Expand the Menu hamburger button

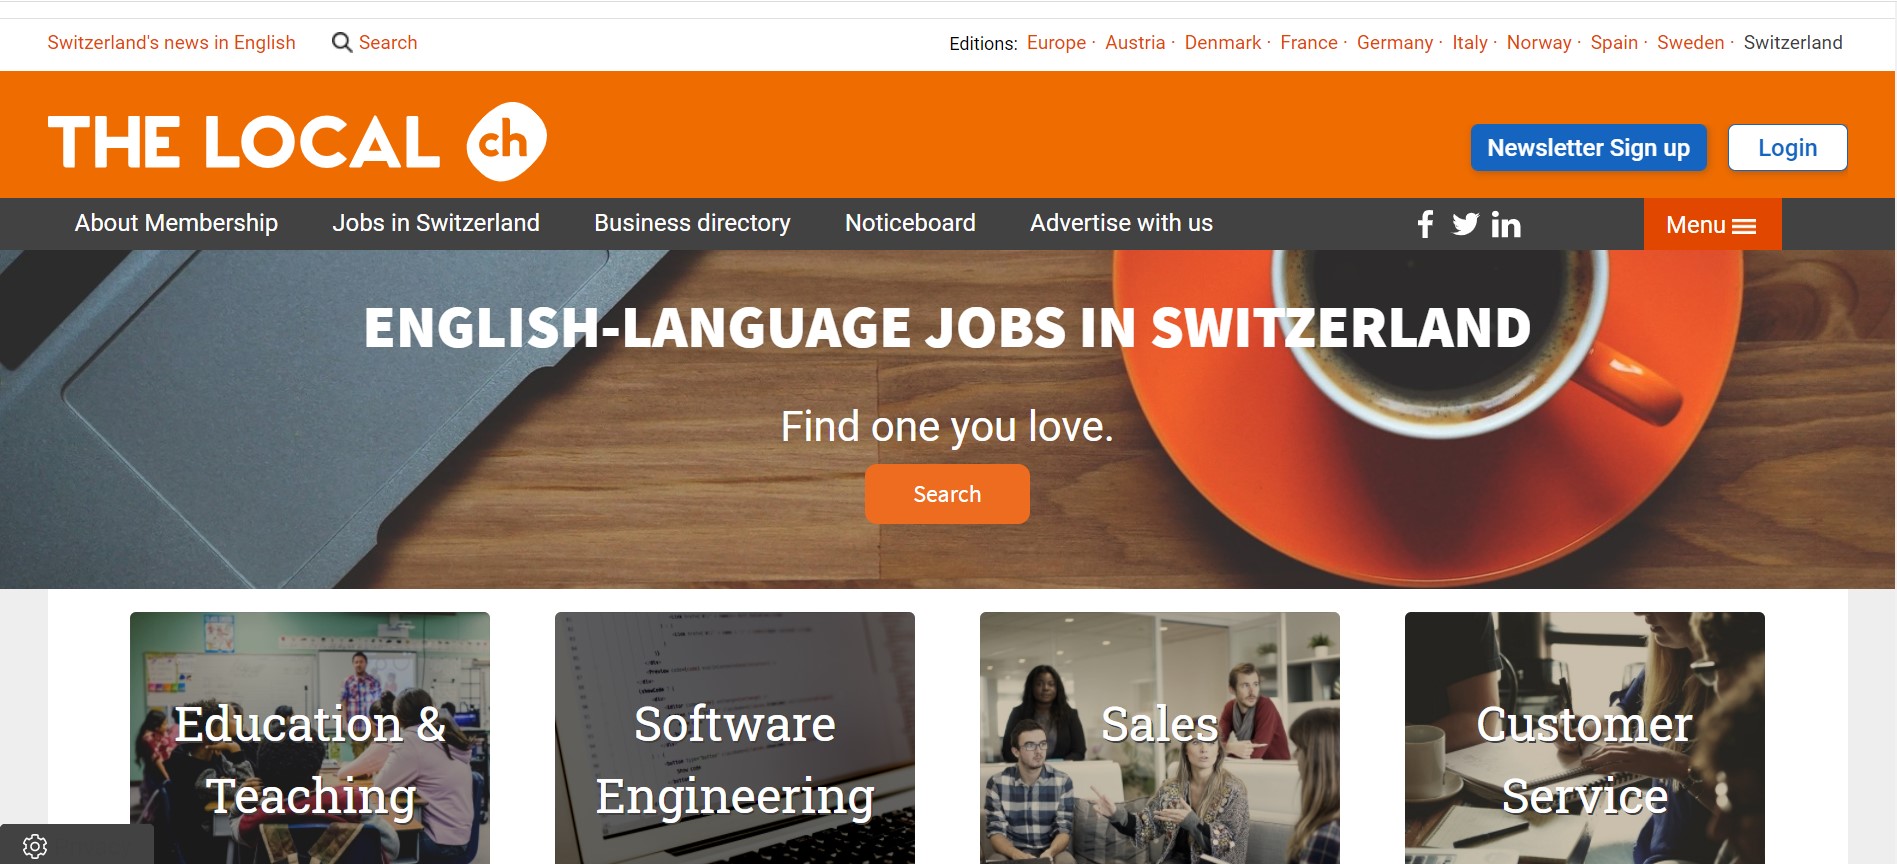pyautogui.click(x=1712, y=224)
